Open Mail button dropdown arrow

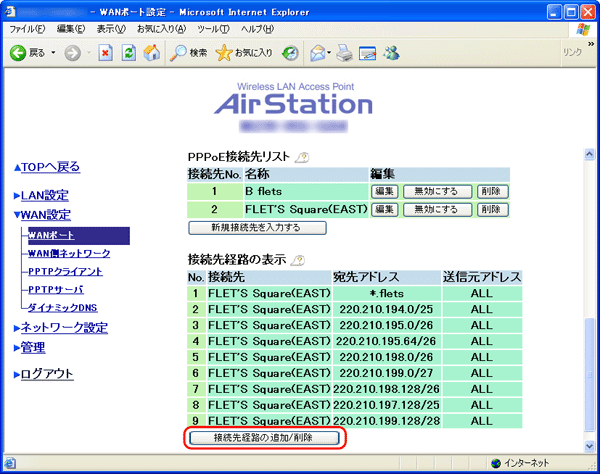[x=329, y=52]
